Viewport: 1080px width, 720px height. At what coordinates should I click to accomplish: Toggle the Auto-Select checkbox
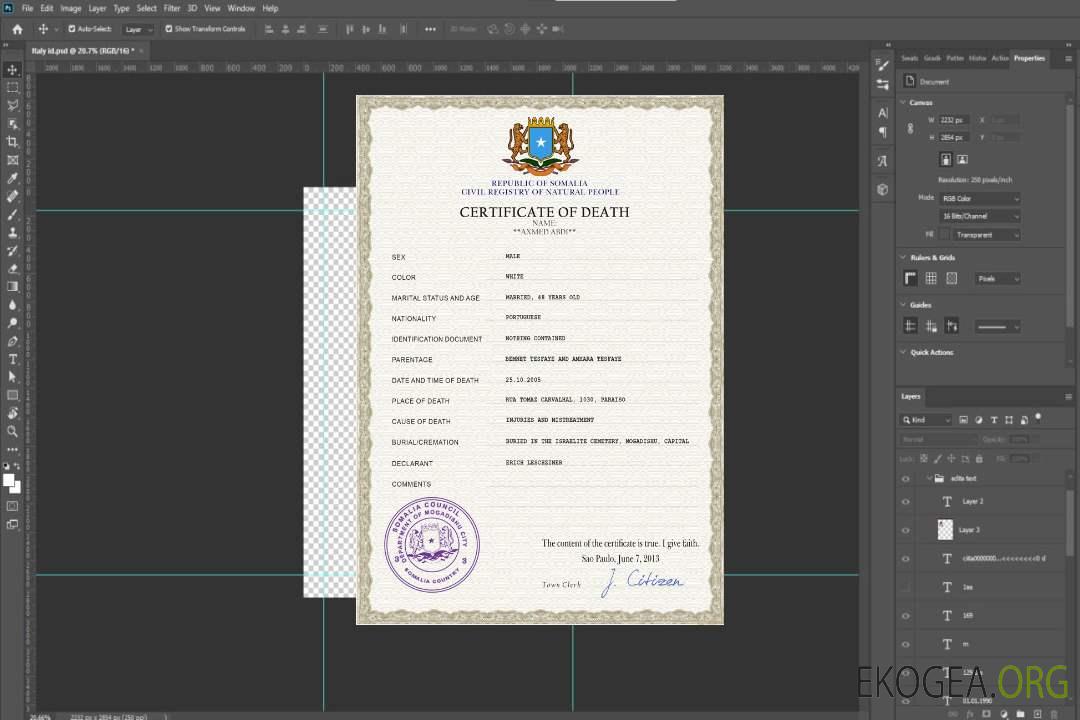(x=72, y=29)
